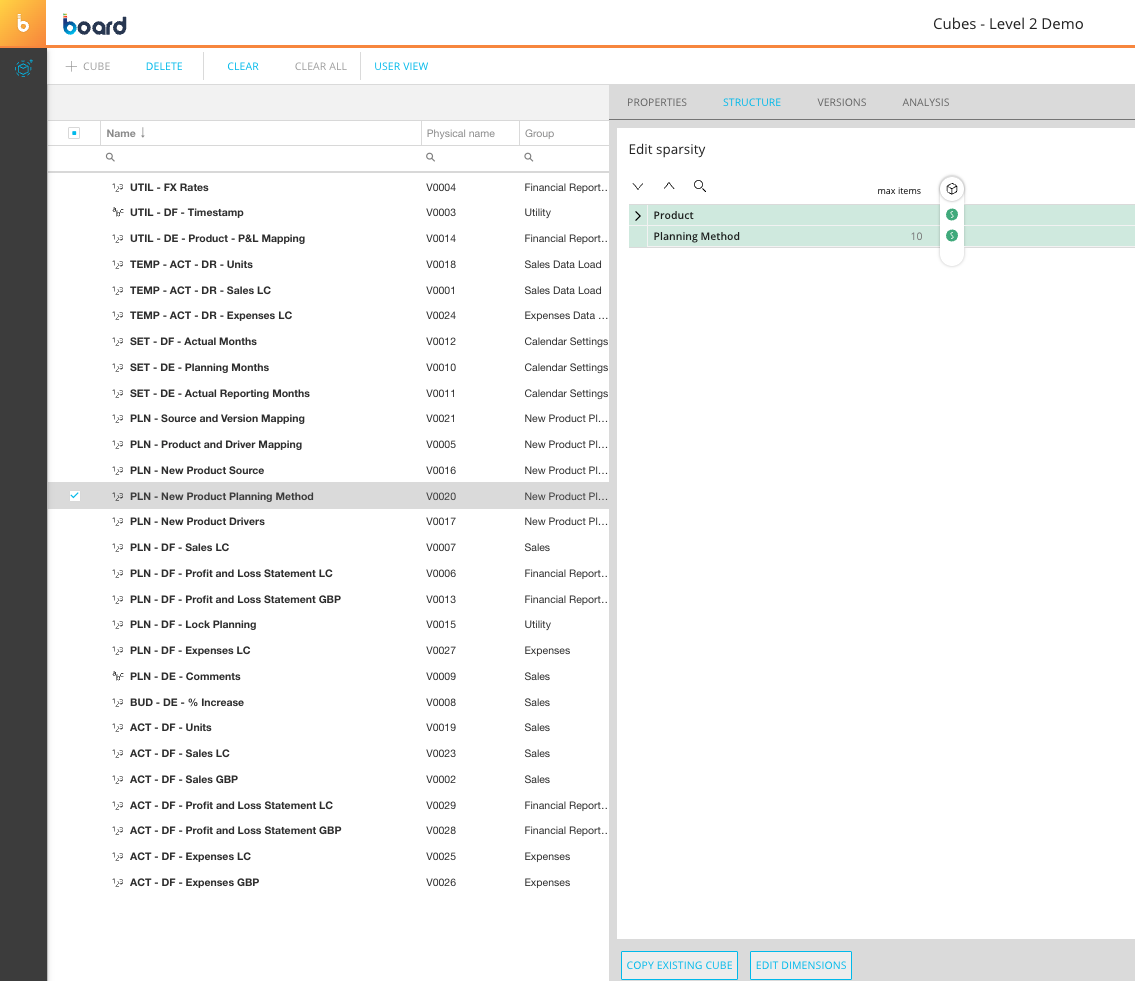
Task: Click the CLEAR button
Action: pyautogui.click(x=242, y=66)
